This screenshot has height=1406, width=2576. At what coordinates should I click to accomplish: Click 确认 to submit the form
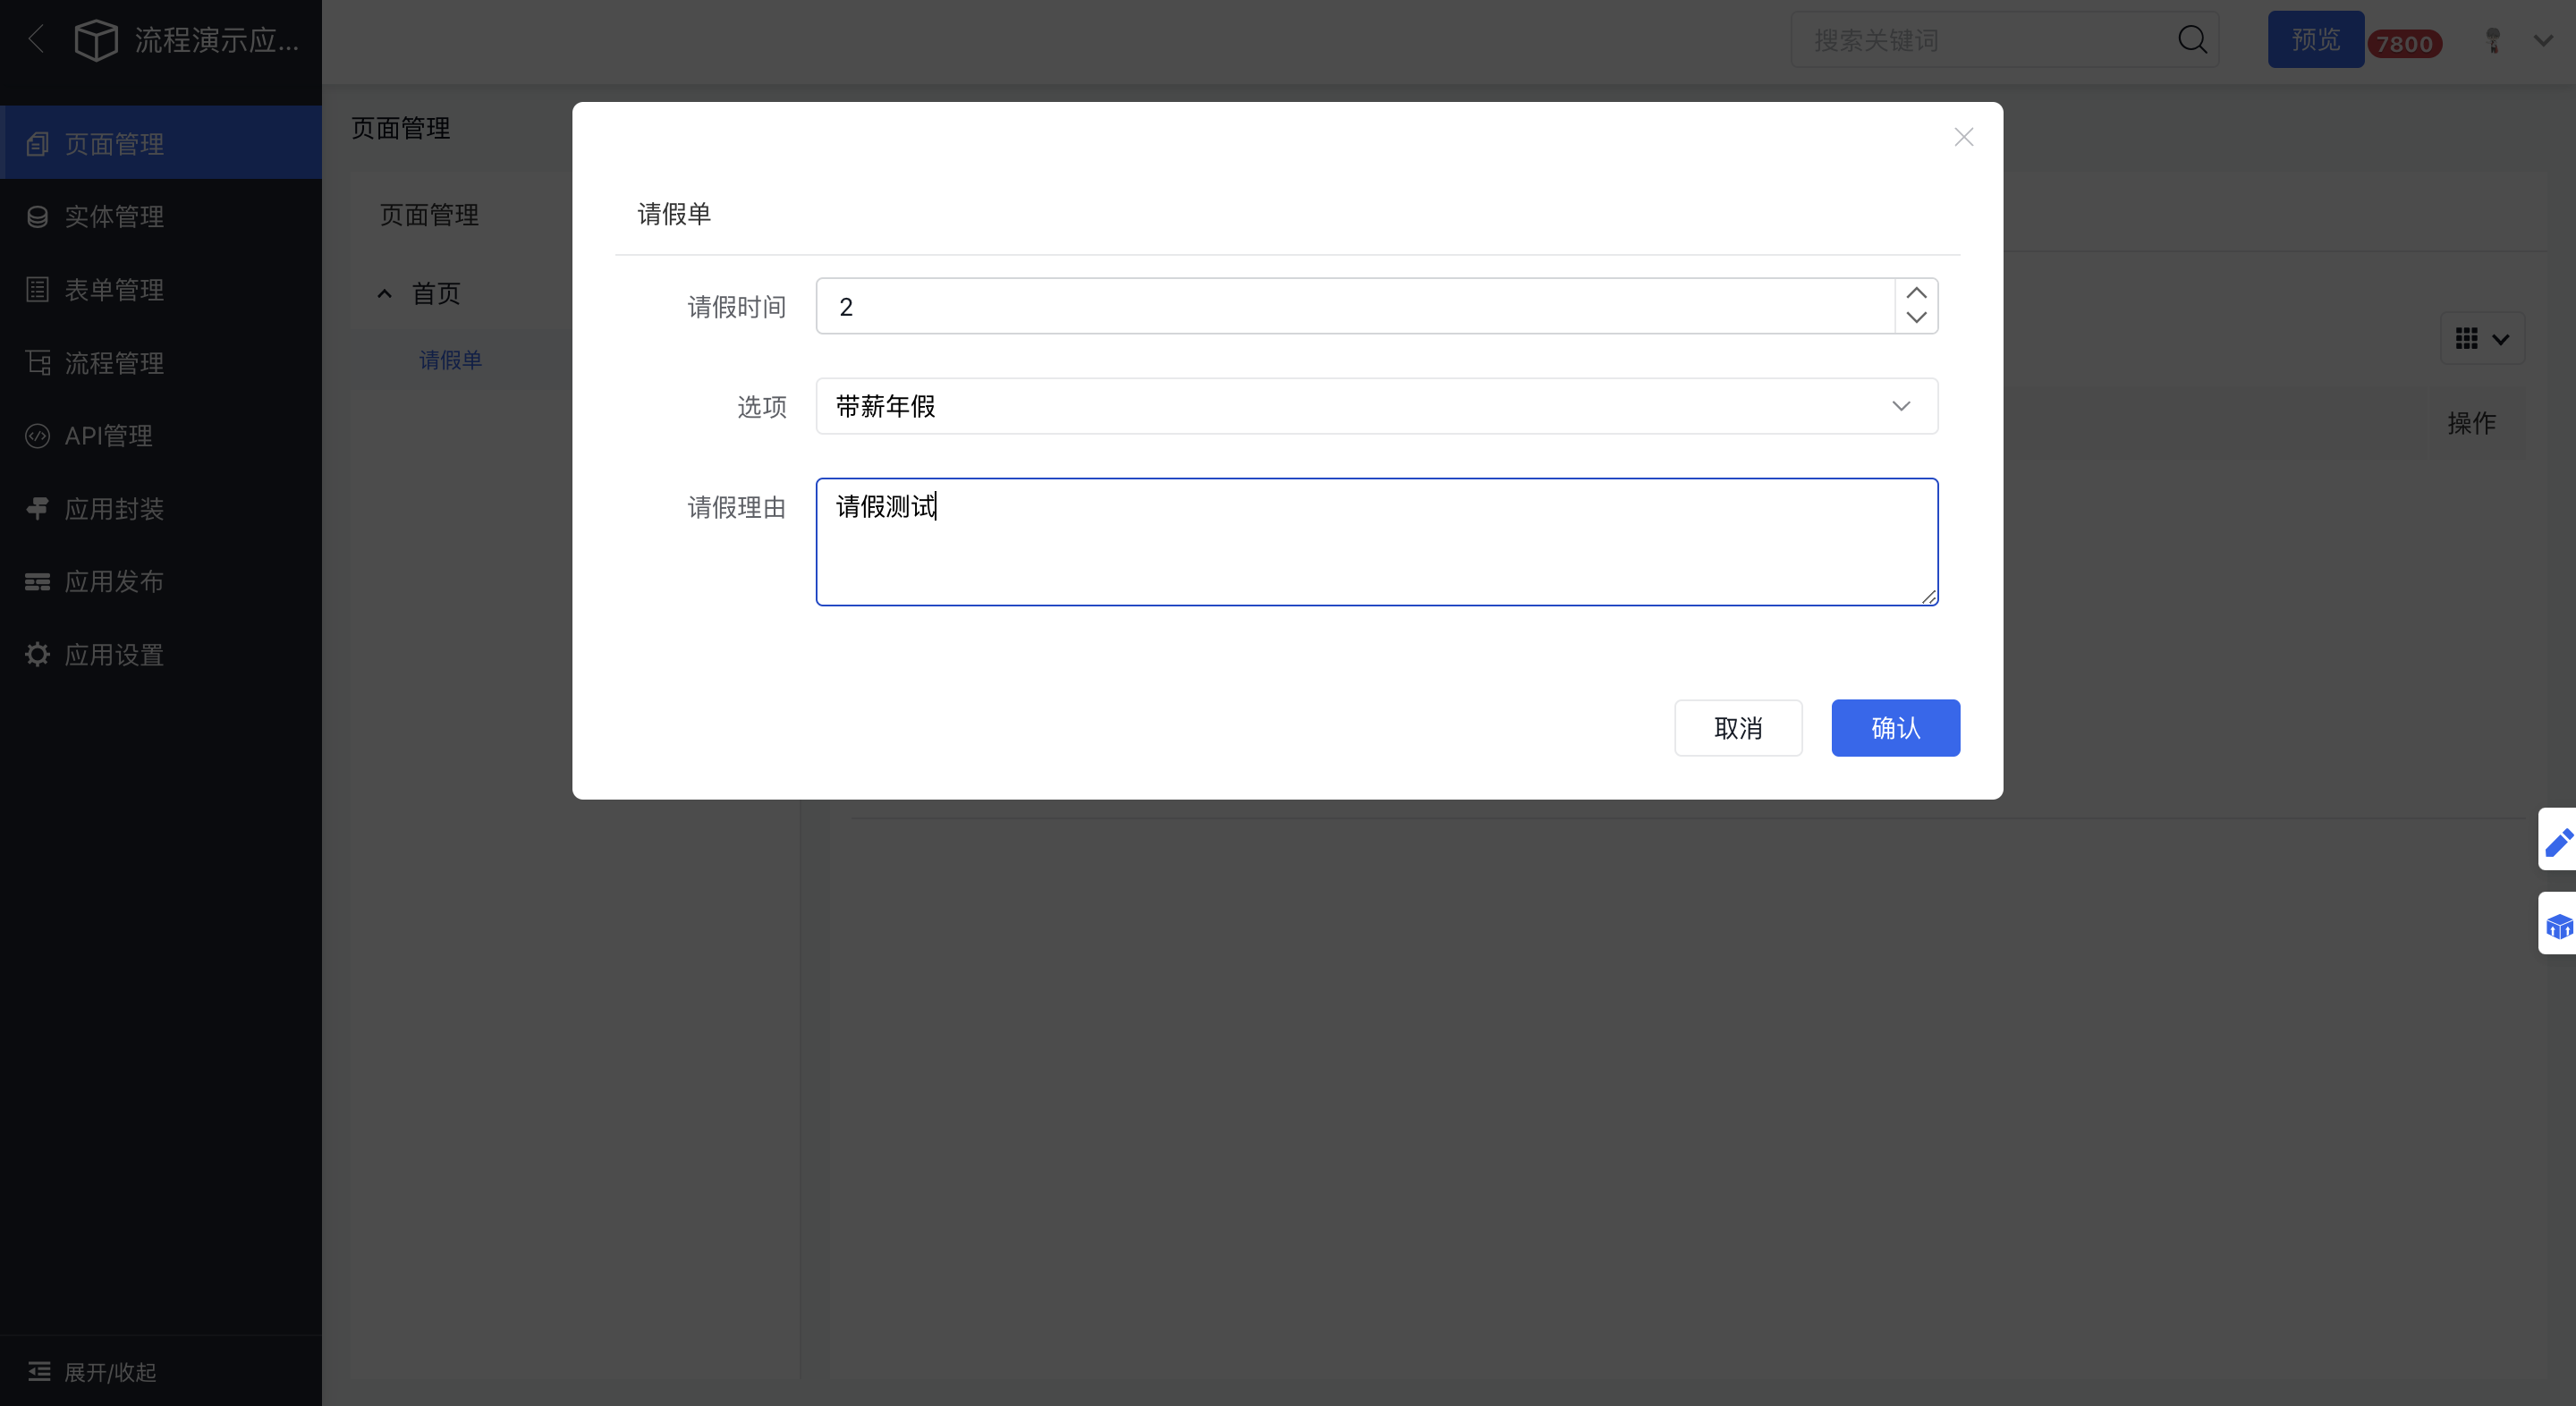coord(1895,728)
